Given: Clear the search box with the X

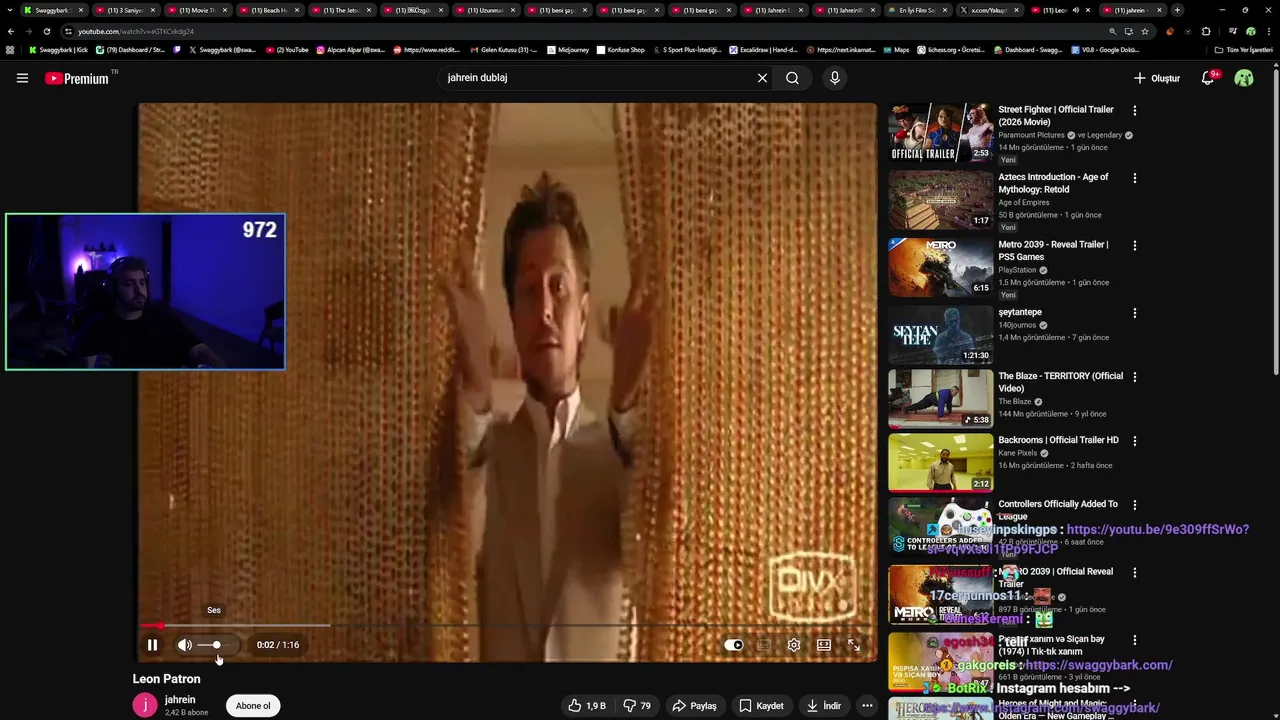Looking at the screenshot, I should point(762,78).
